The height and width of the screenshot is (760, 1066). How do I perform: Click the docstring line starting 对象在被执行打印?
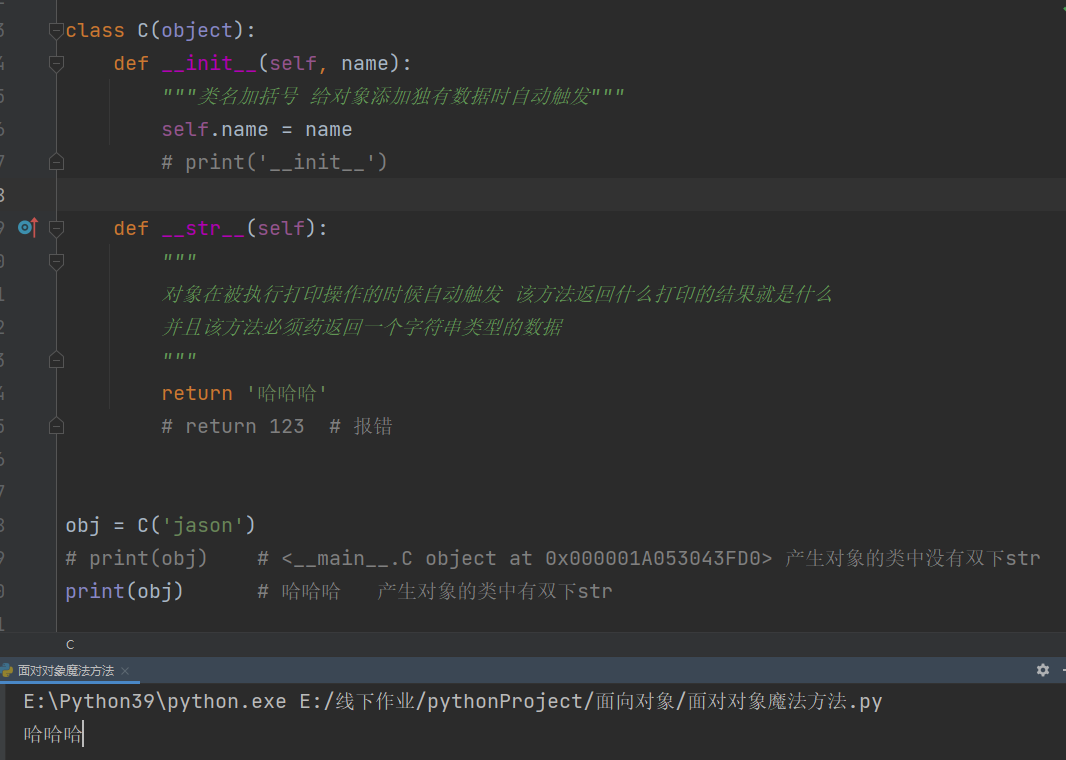click(497, 294)
